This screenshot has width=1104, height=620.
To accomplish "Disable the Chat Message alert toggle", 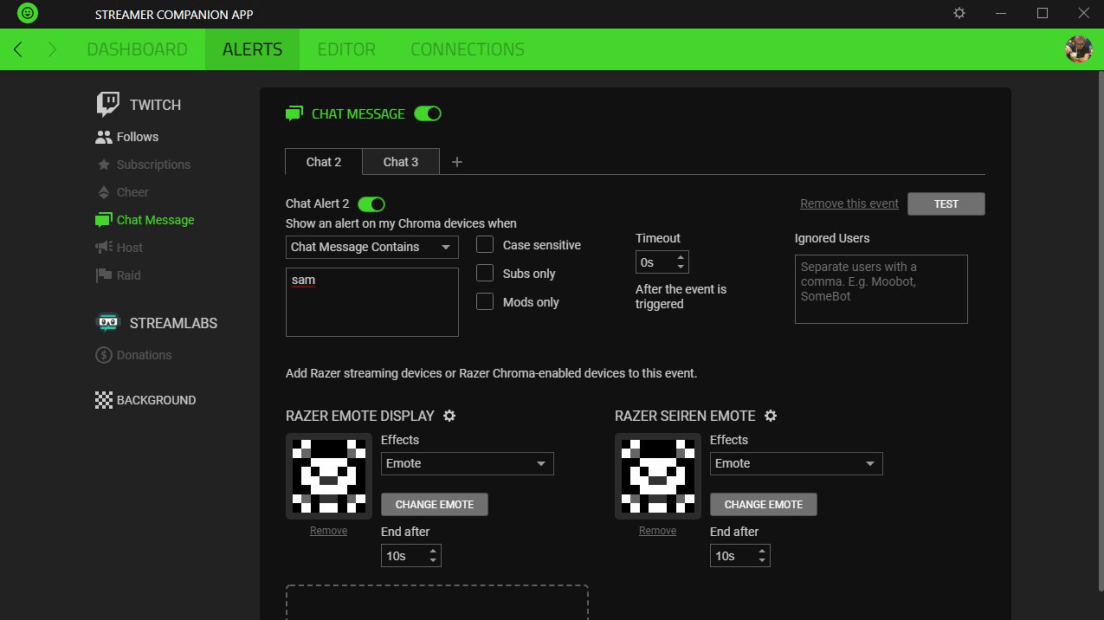I will (x=428, y=114).
